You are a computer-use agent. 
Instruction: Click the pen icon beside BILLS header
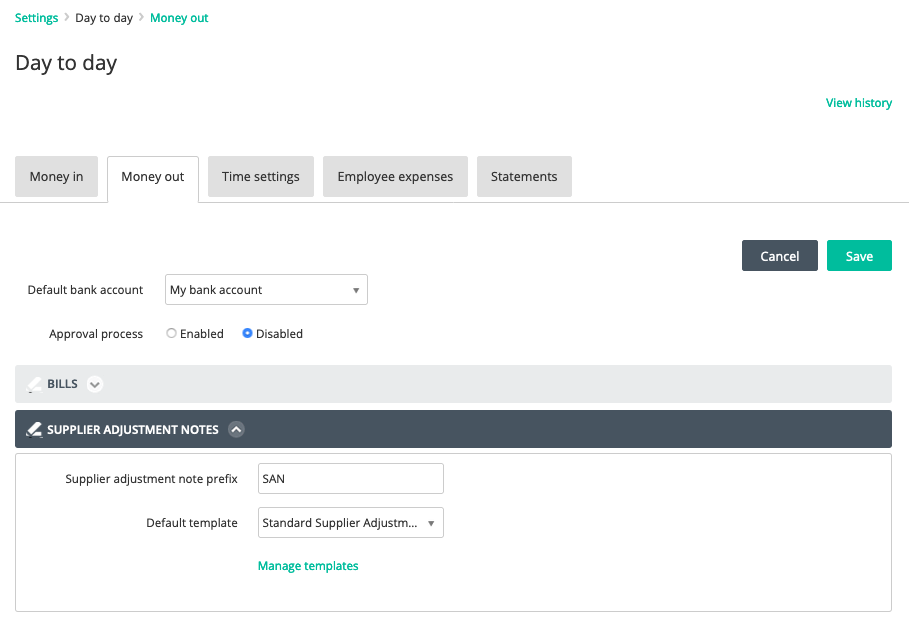tap(35, 384)
